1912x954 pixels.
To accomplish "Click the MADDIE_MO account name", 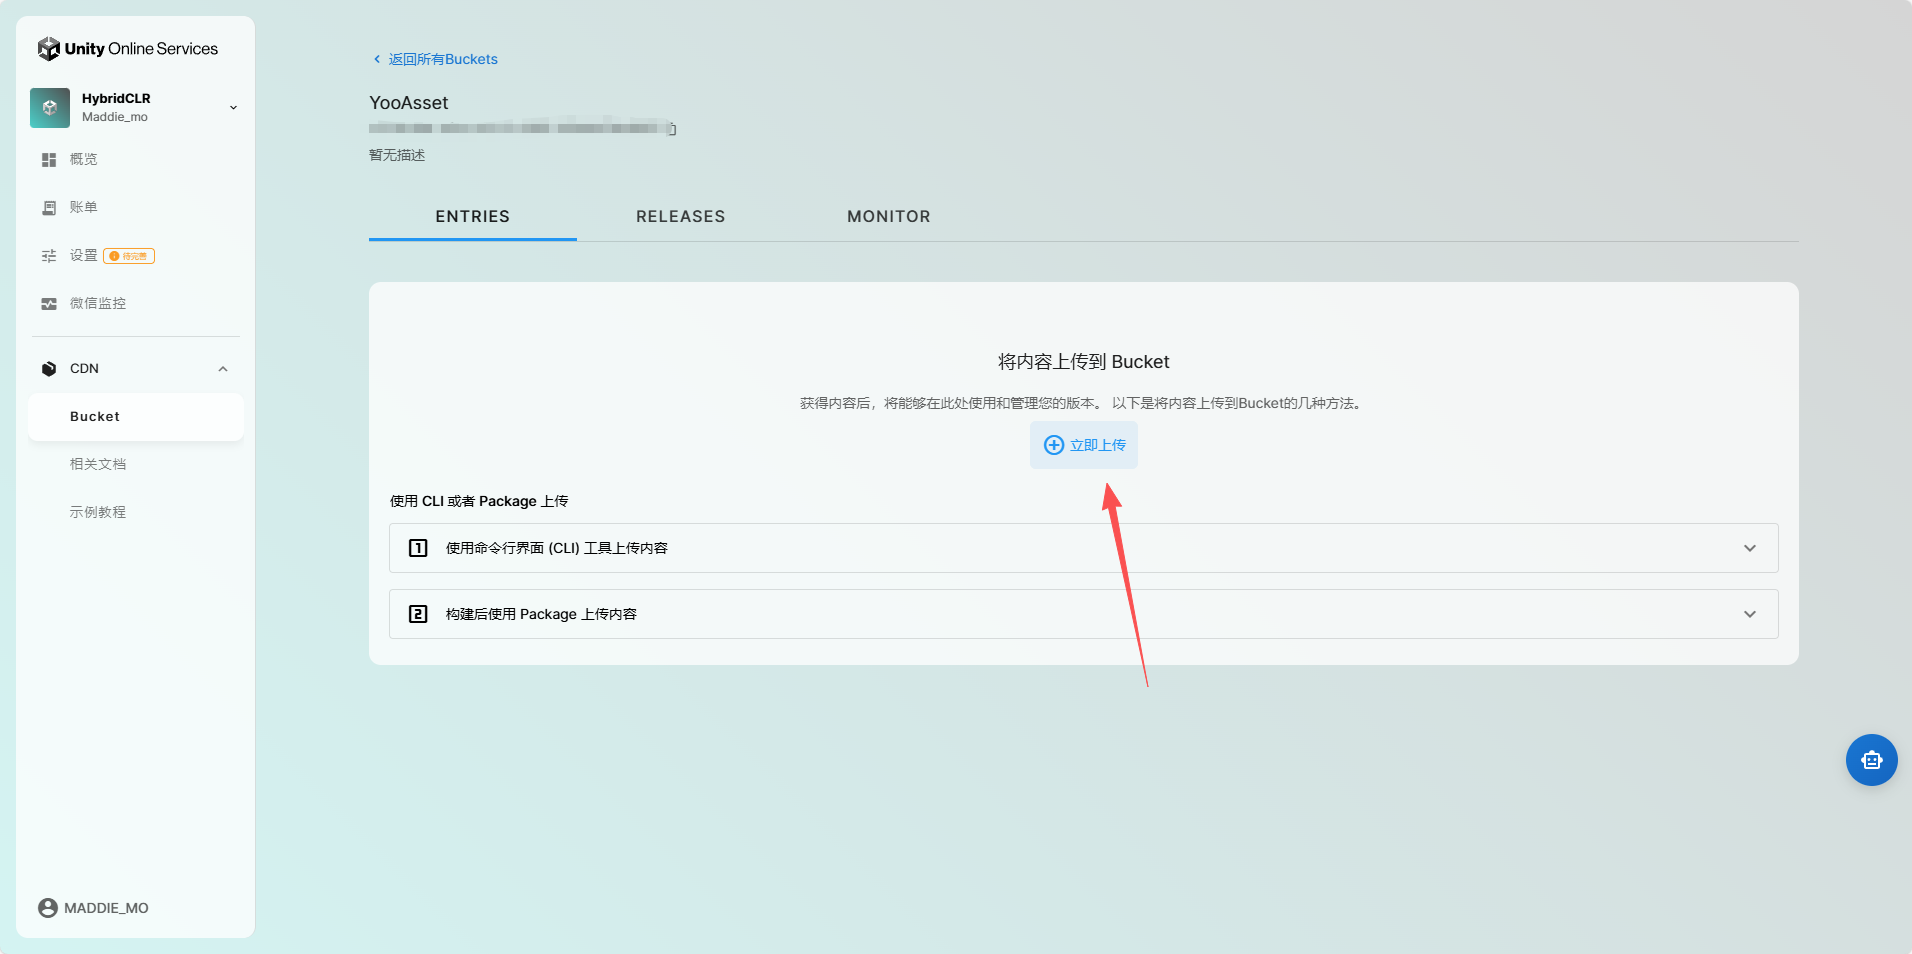I will (x=106, y=908).
